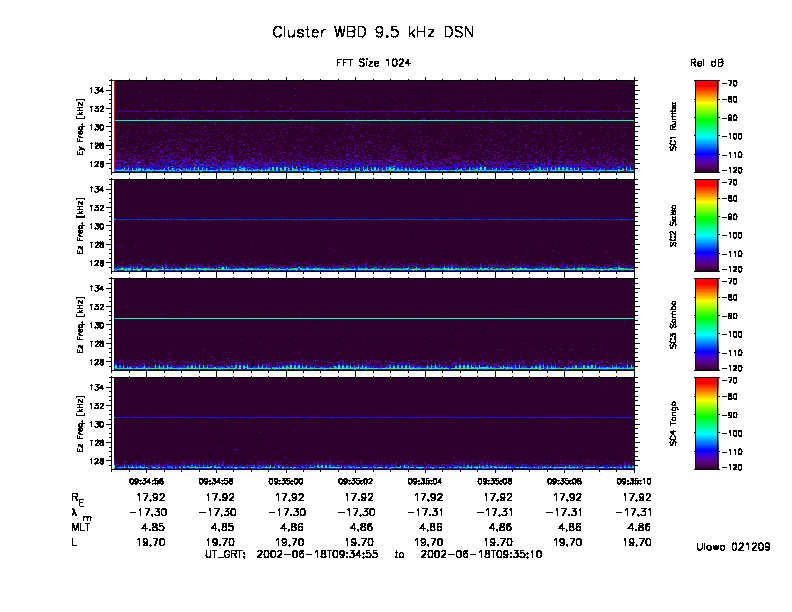
Task: Select the SC1 Rumba color bar
Action: click(706, 126)
